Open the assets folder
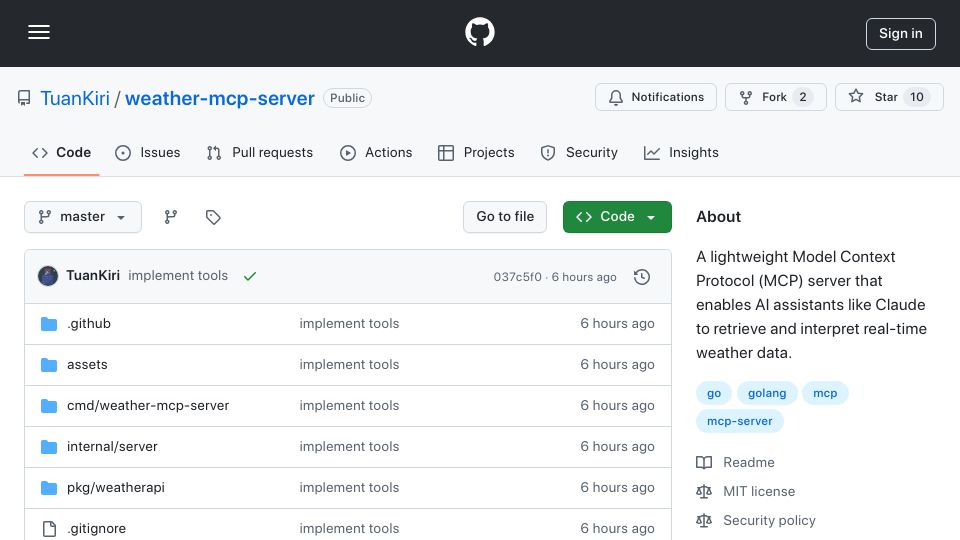The height and width of the screenshot is (540, 960). pos(87,364)
